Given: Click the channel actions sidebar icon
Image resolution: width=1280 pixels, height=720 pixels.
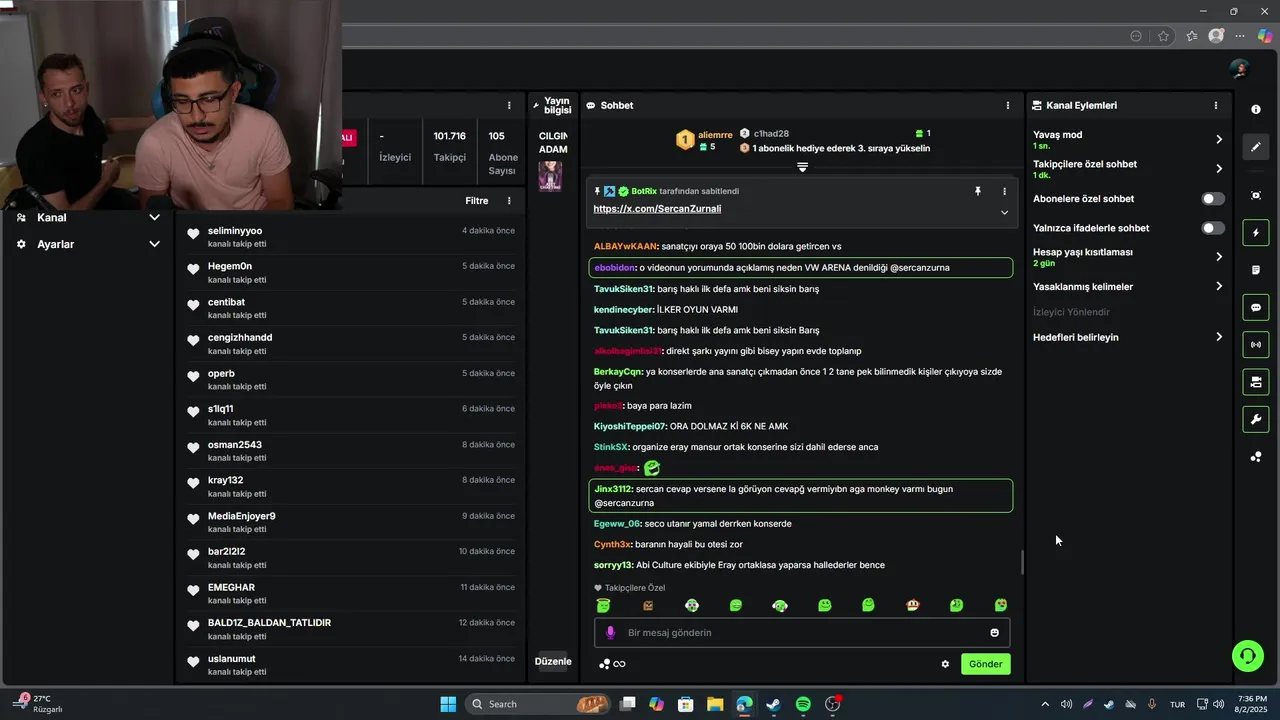Looking at the screenshot, I should click(1256, 382).
